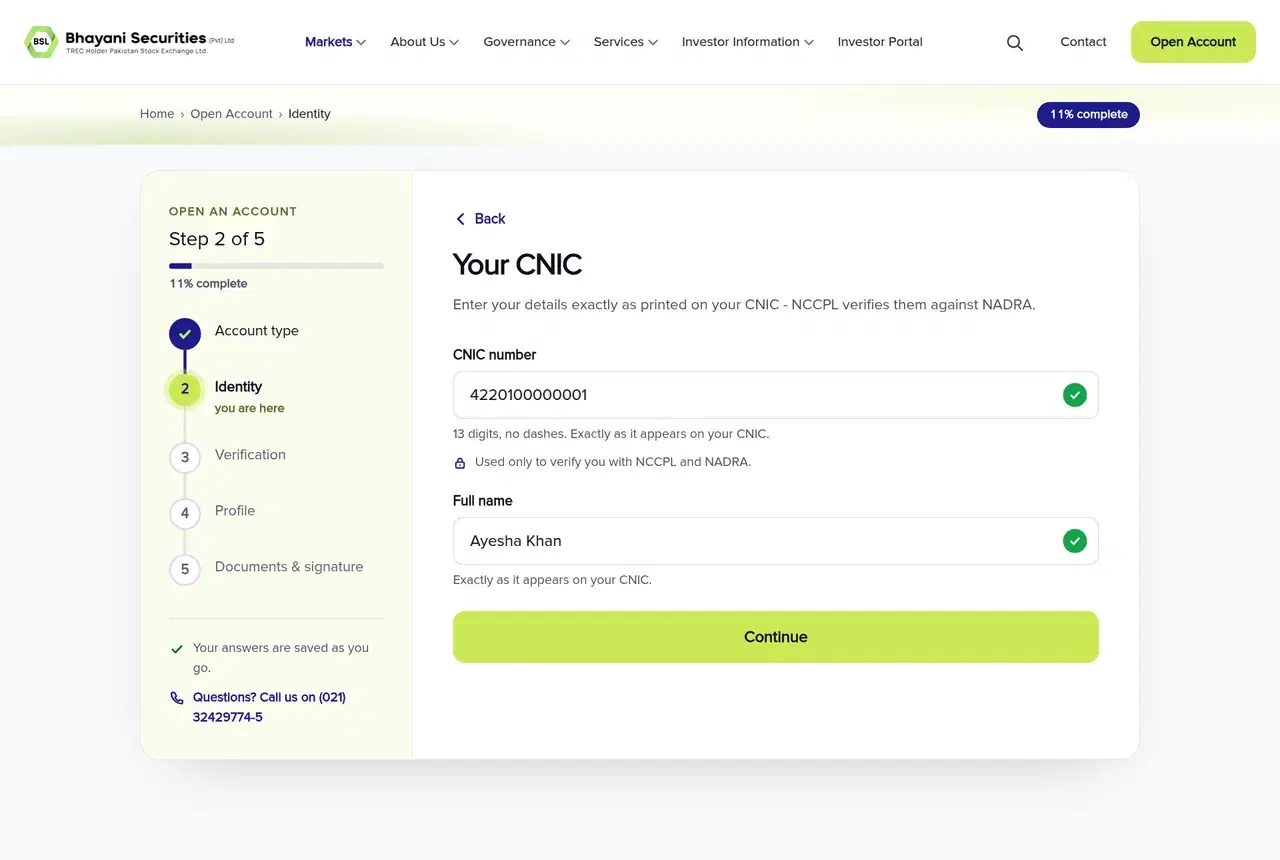Viewport: 1280px width, 860px height.
Task: Click the Identity breadcrumb text
Action: [309, 114]
